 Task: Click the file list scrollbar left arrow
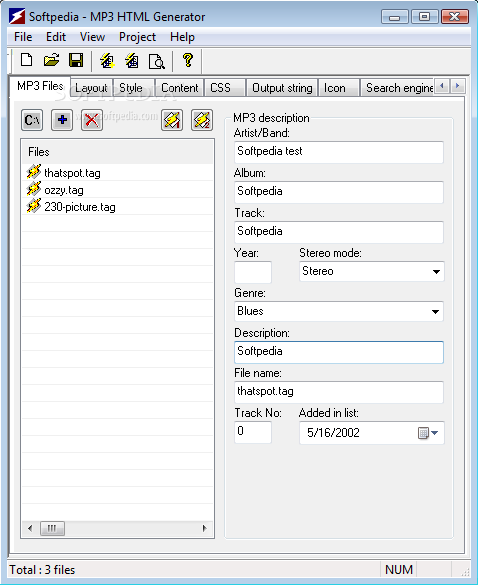[30, 528]
